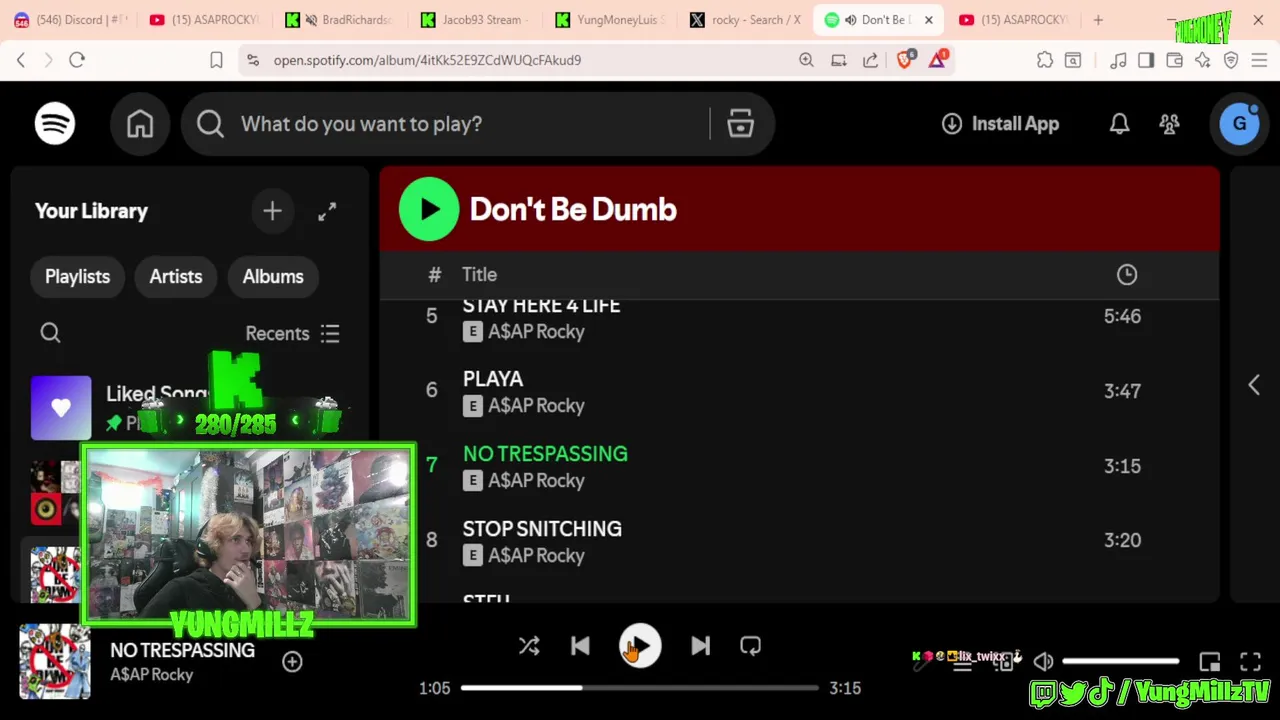Screen dimensions: 1280x720
Task: Open the Brave VPN shield icon
Action: coord(1231,60)
